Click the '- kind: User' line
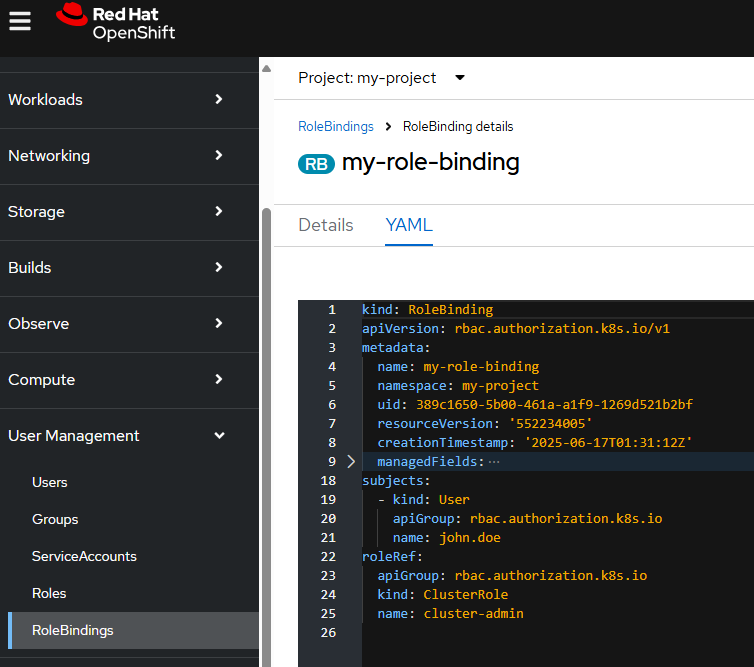This screenshot has height=667, width=754. (424, 500)
